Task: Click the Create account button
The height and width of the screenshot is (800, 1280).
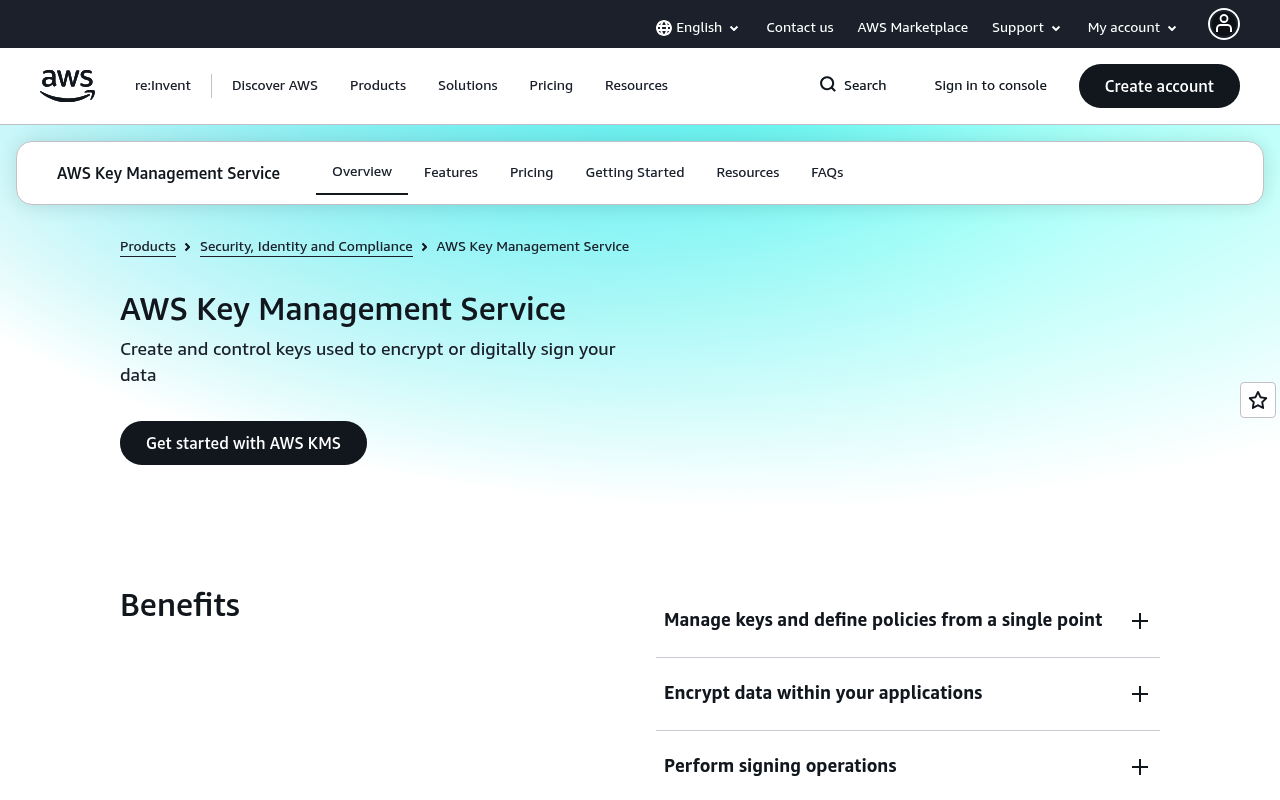Action: 1159,86
